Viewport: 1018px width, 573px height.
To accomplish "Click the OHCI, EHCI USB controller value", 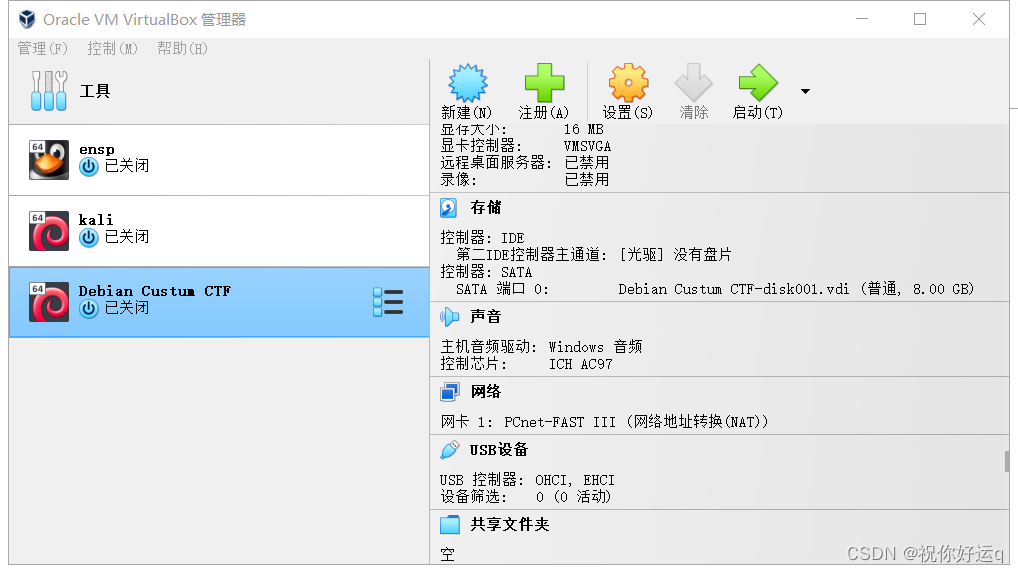I will pyautogui.click(x=575, y=480).
